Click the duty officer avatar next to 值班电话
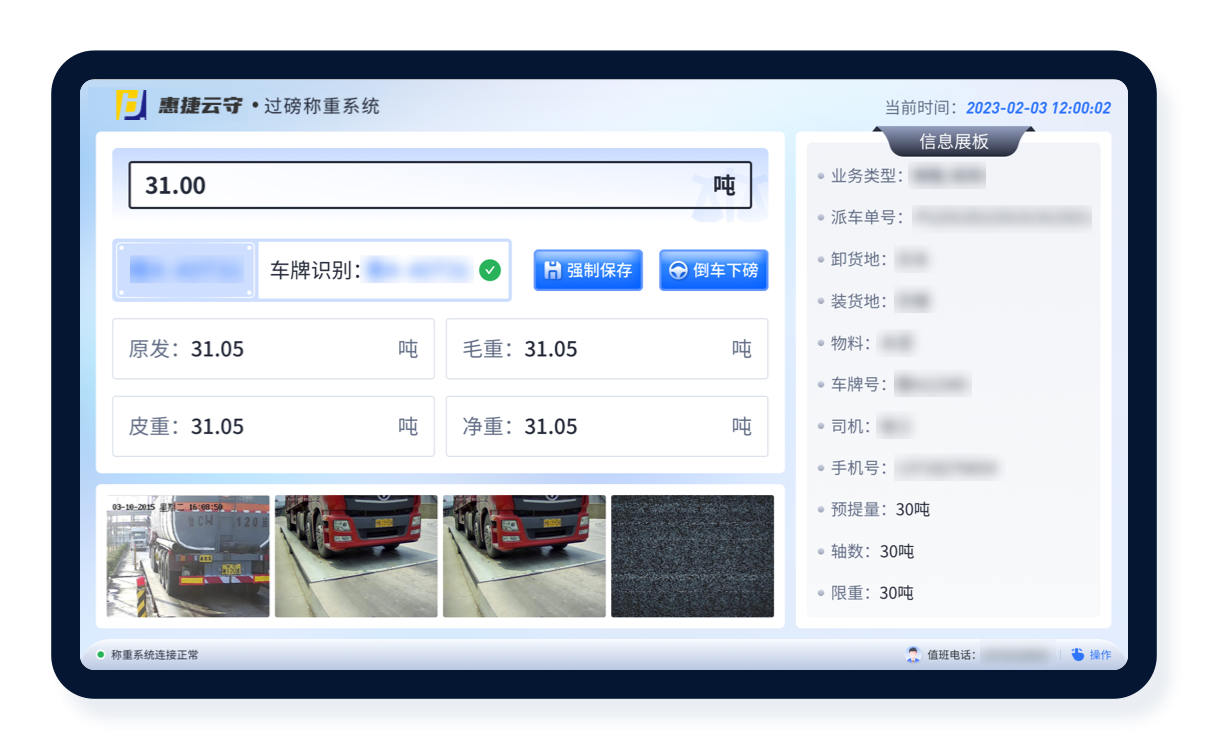This screenshot has height=750, width=1208. pos(913,655)
